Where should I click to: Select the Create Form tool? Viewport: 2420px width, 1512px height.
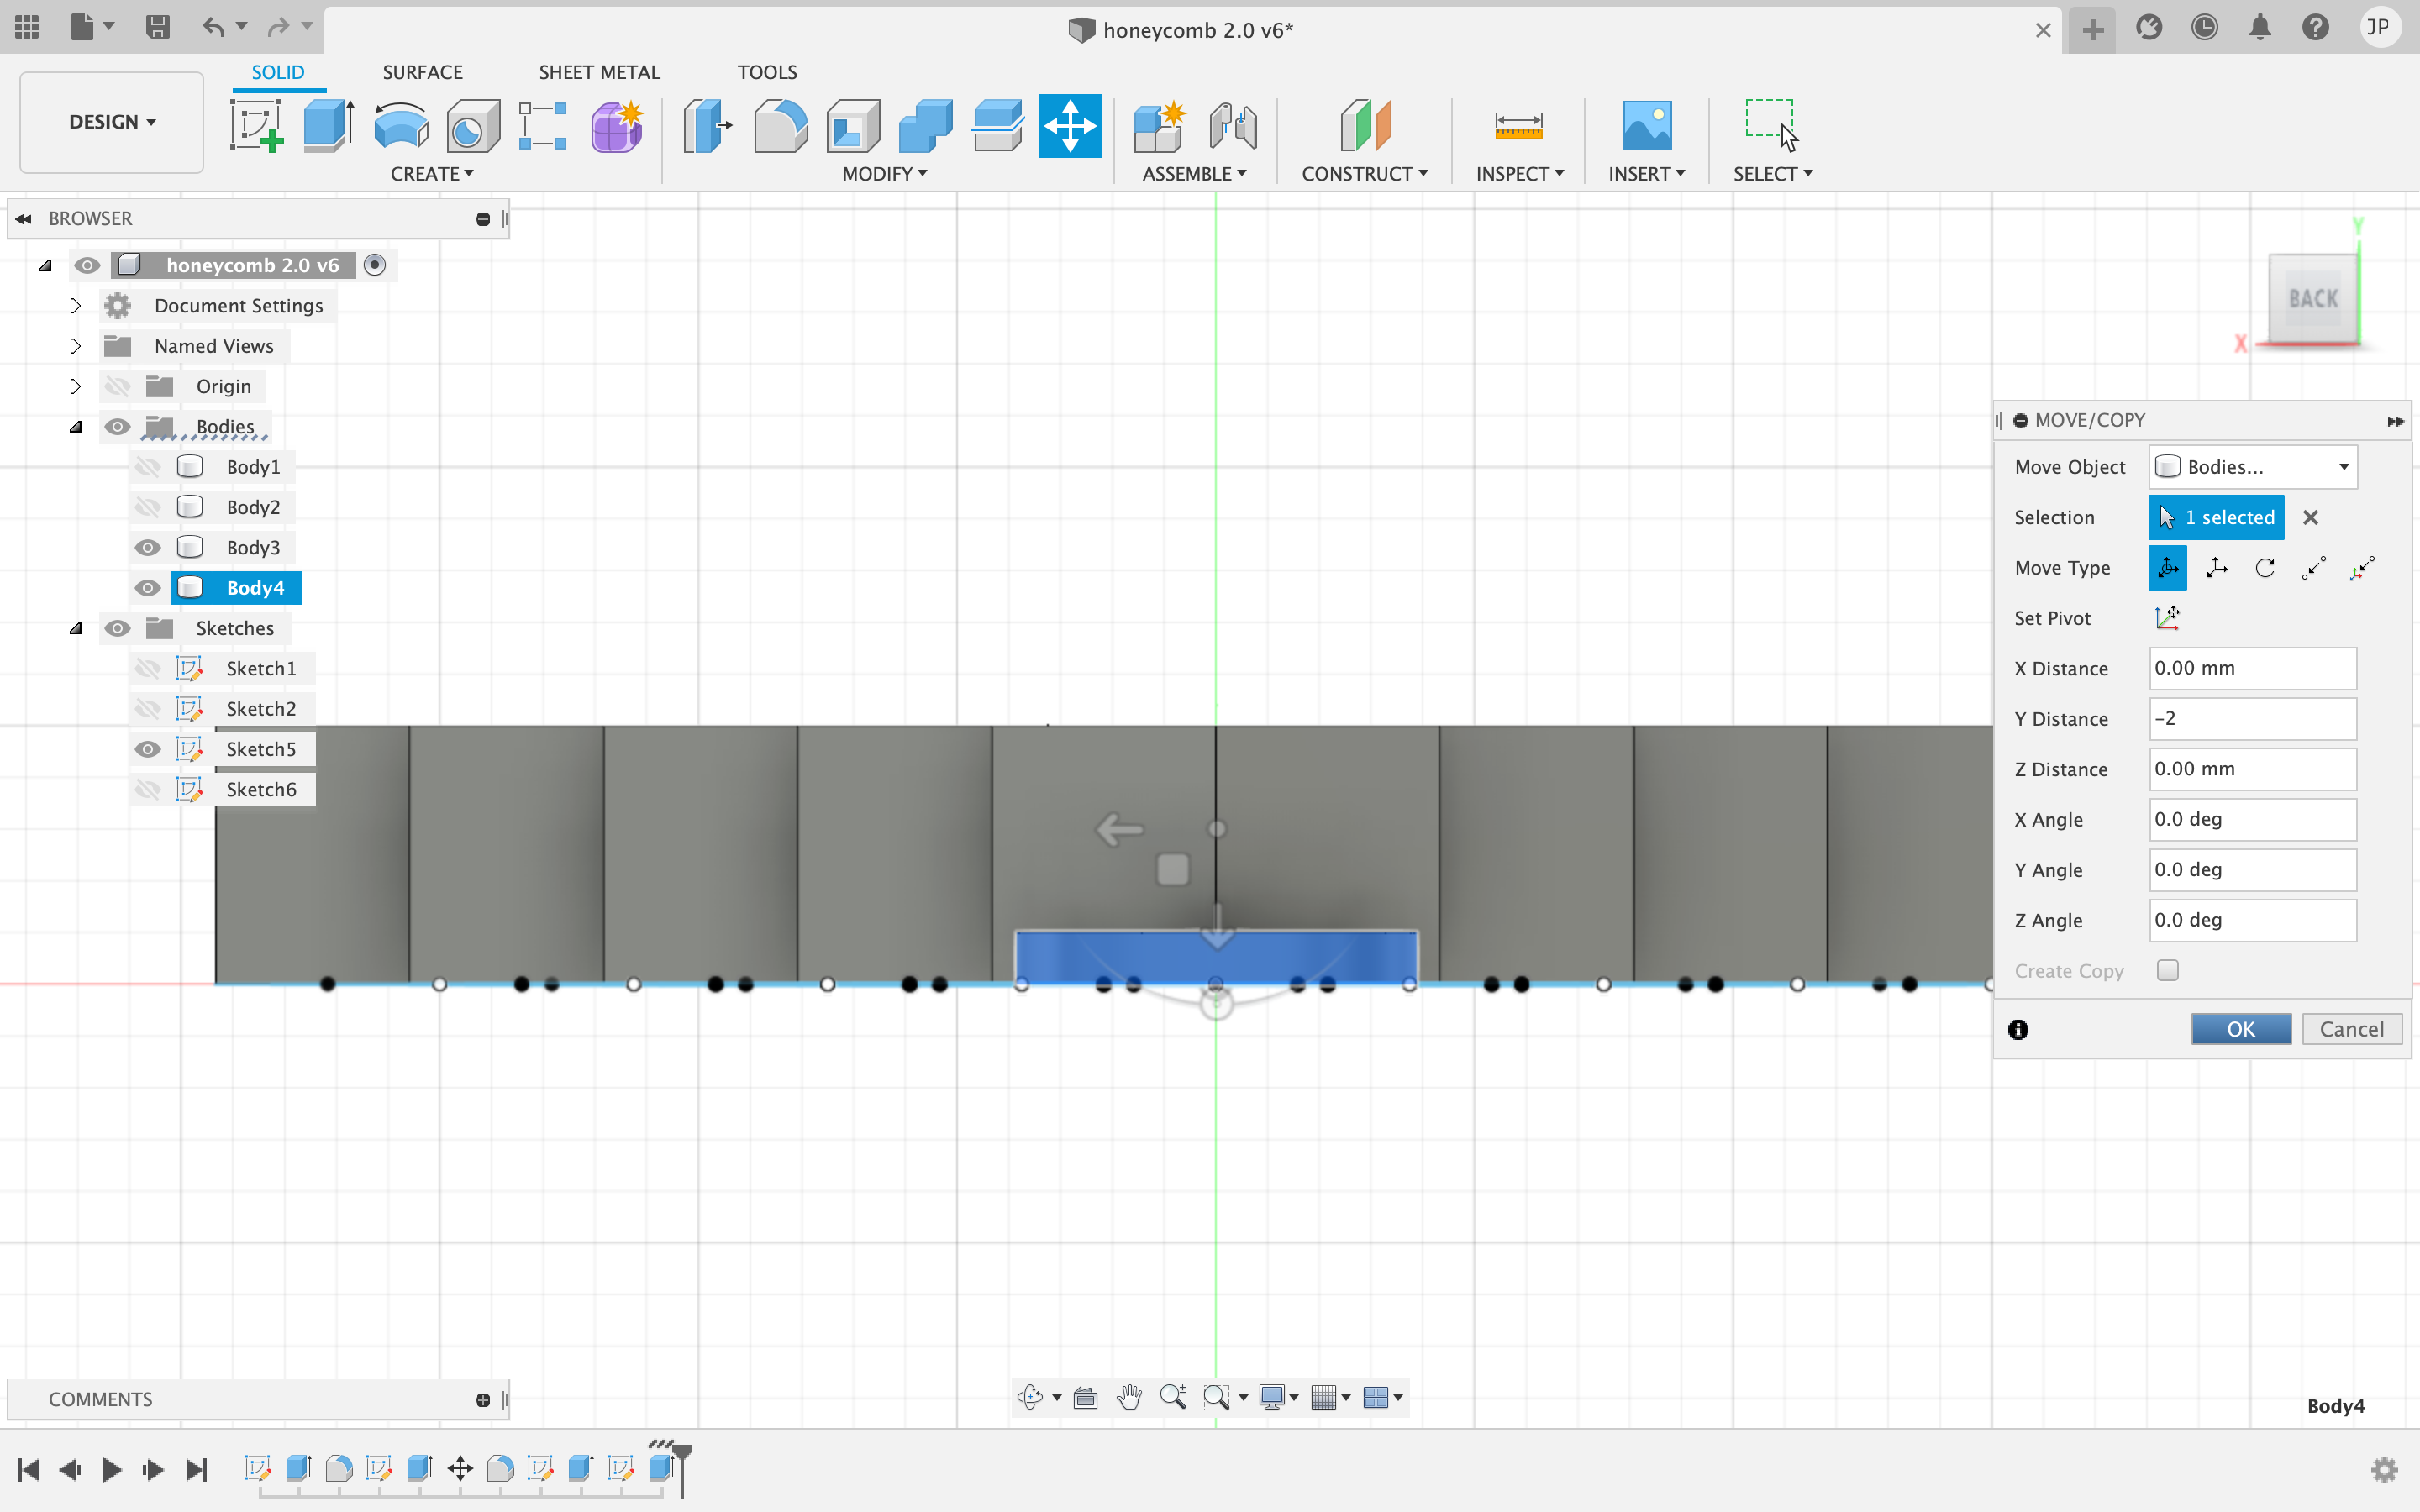pos(617,126)
